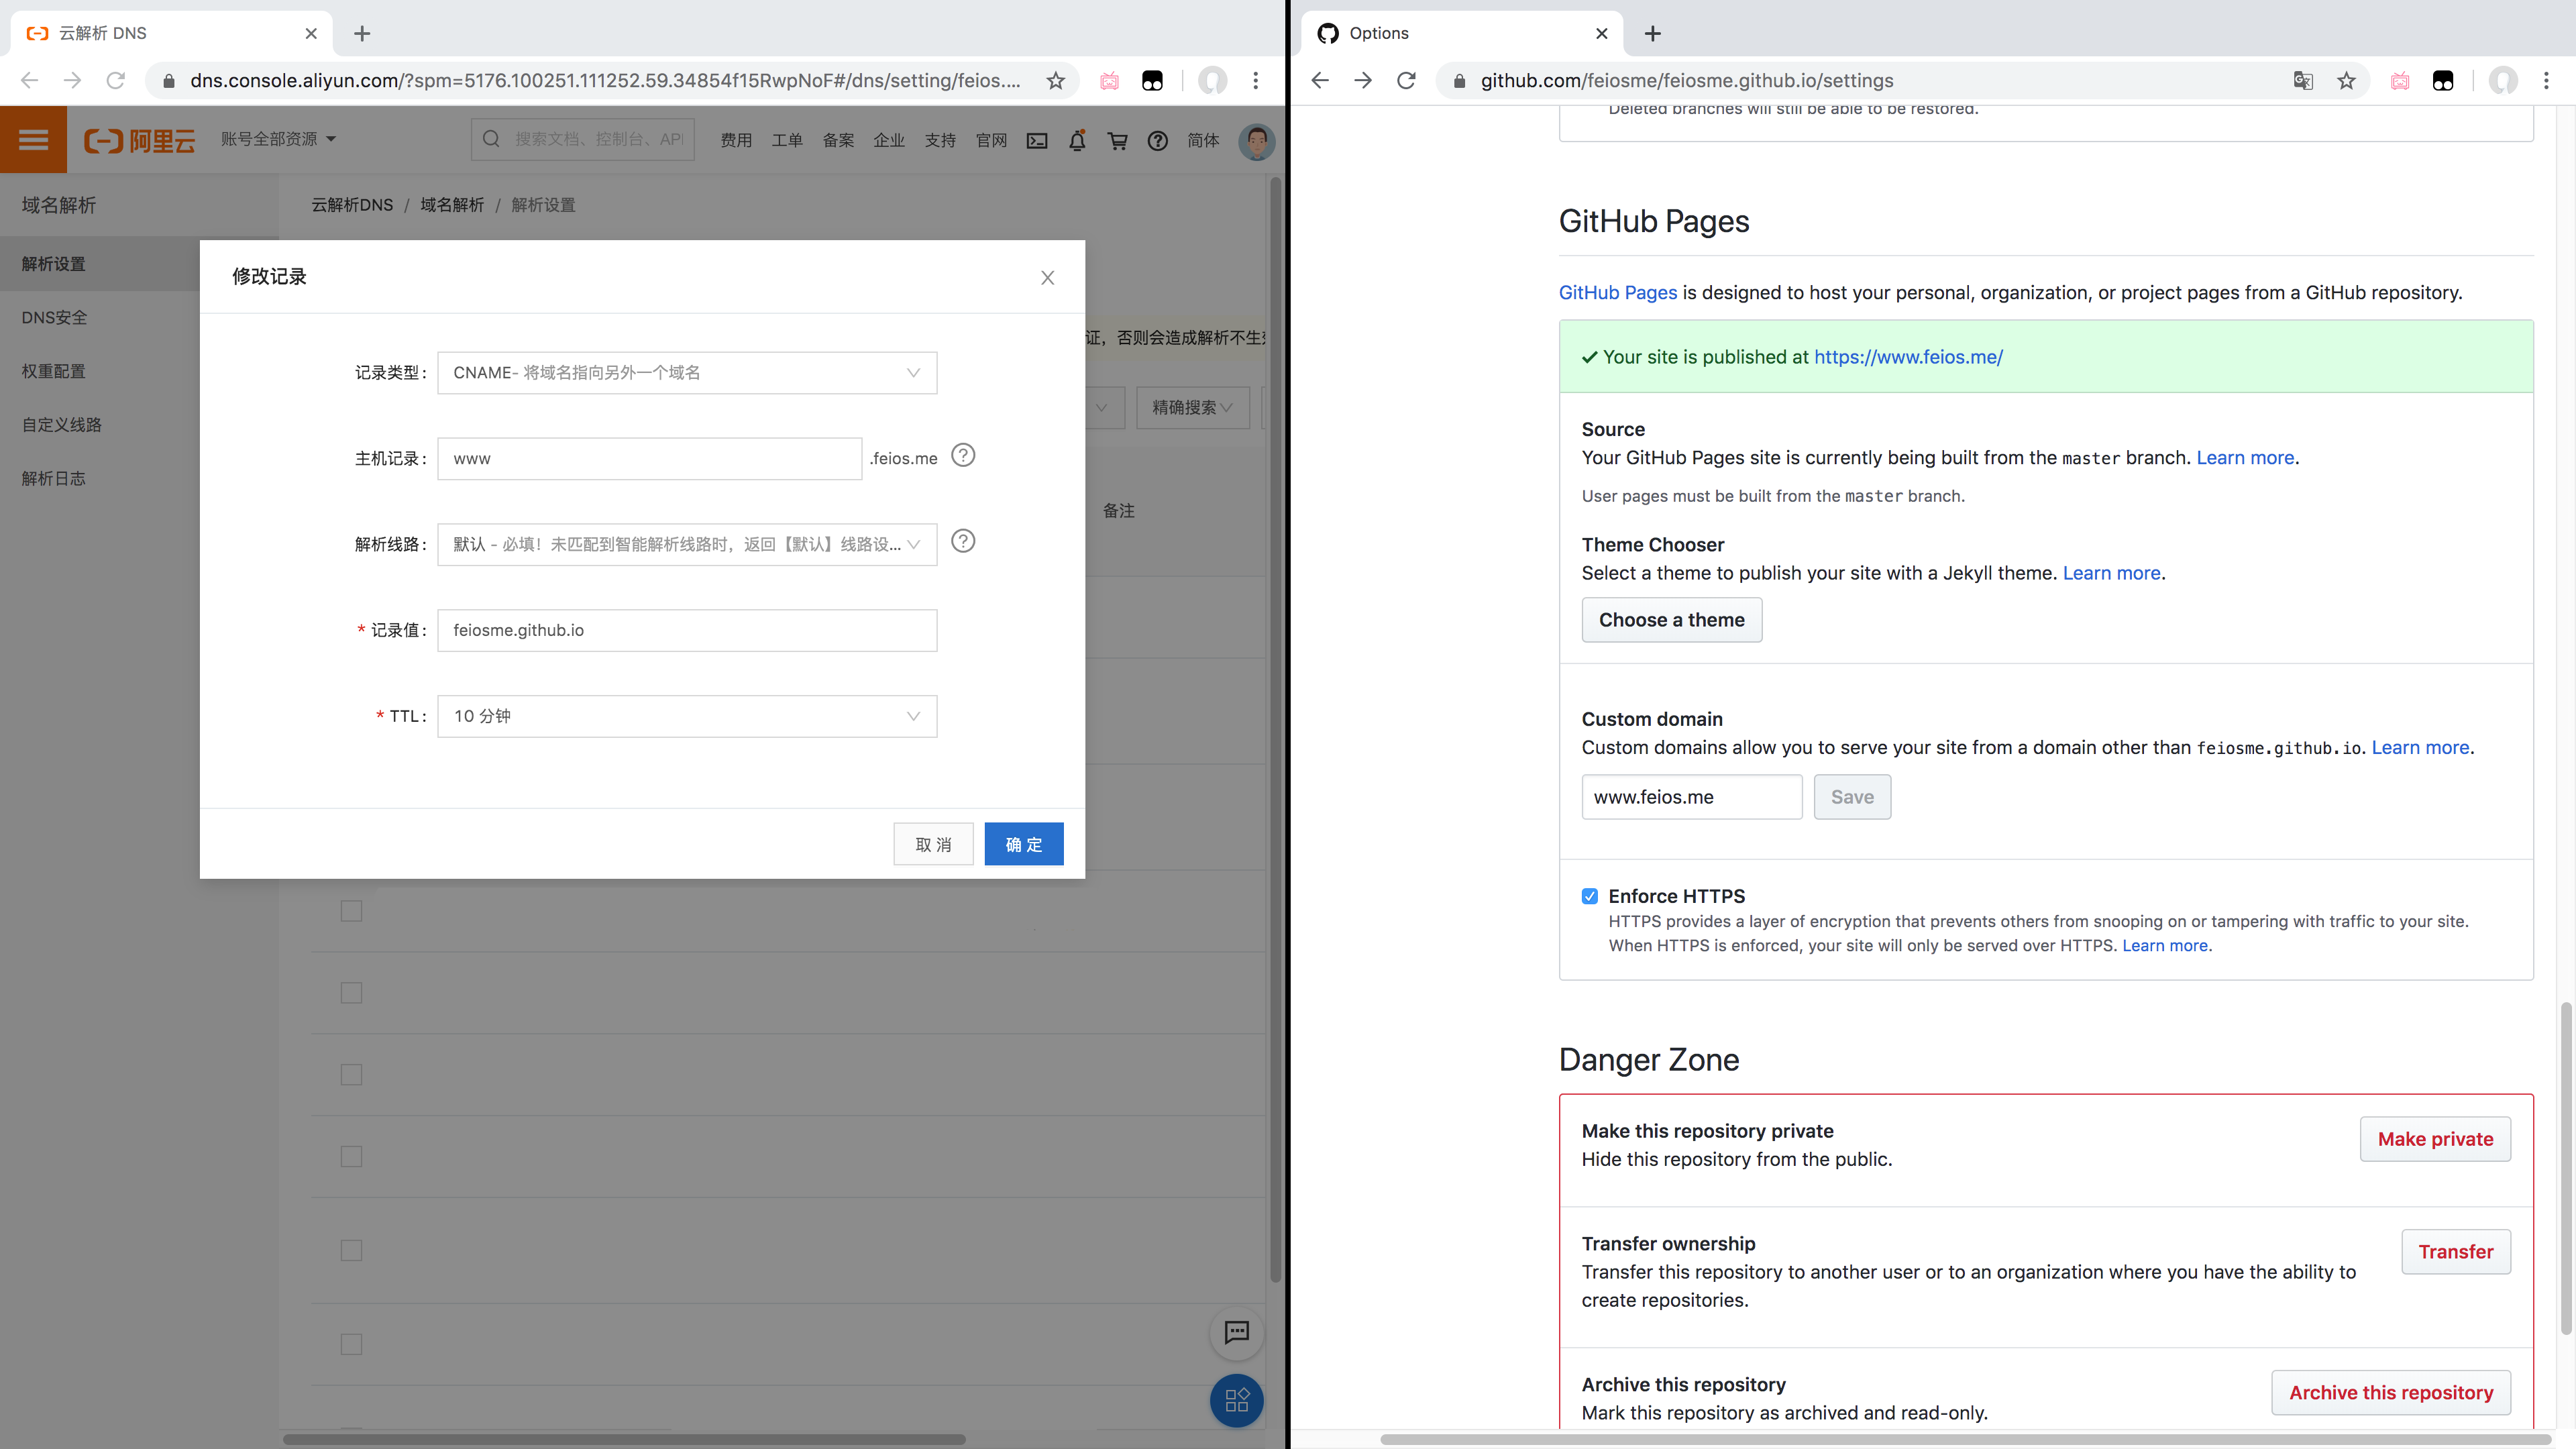Open blue quick-apps floating button
Viewport: 2576px width, 1449px height.
coord(1236,1400)
